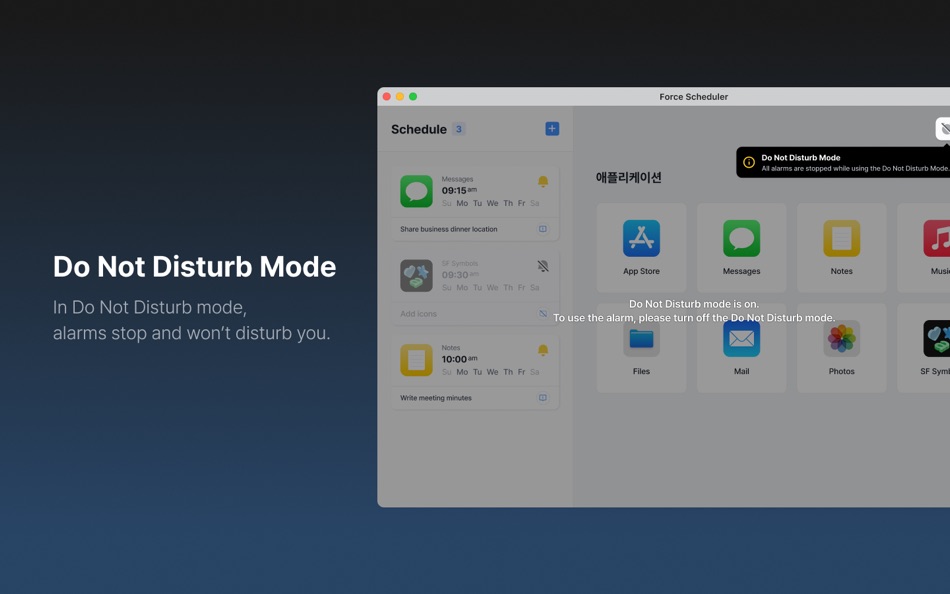The width and height of the screenshot is (950, 594).
Task: Edit note for Write meeting minutes
Action: (542, 397)
